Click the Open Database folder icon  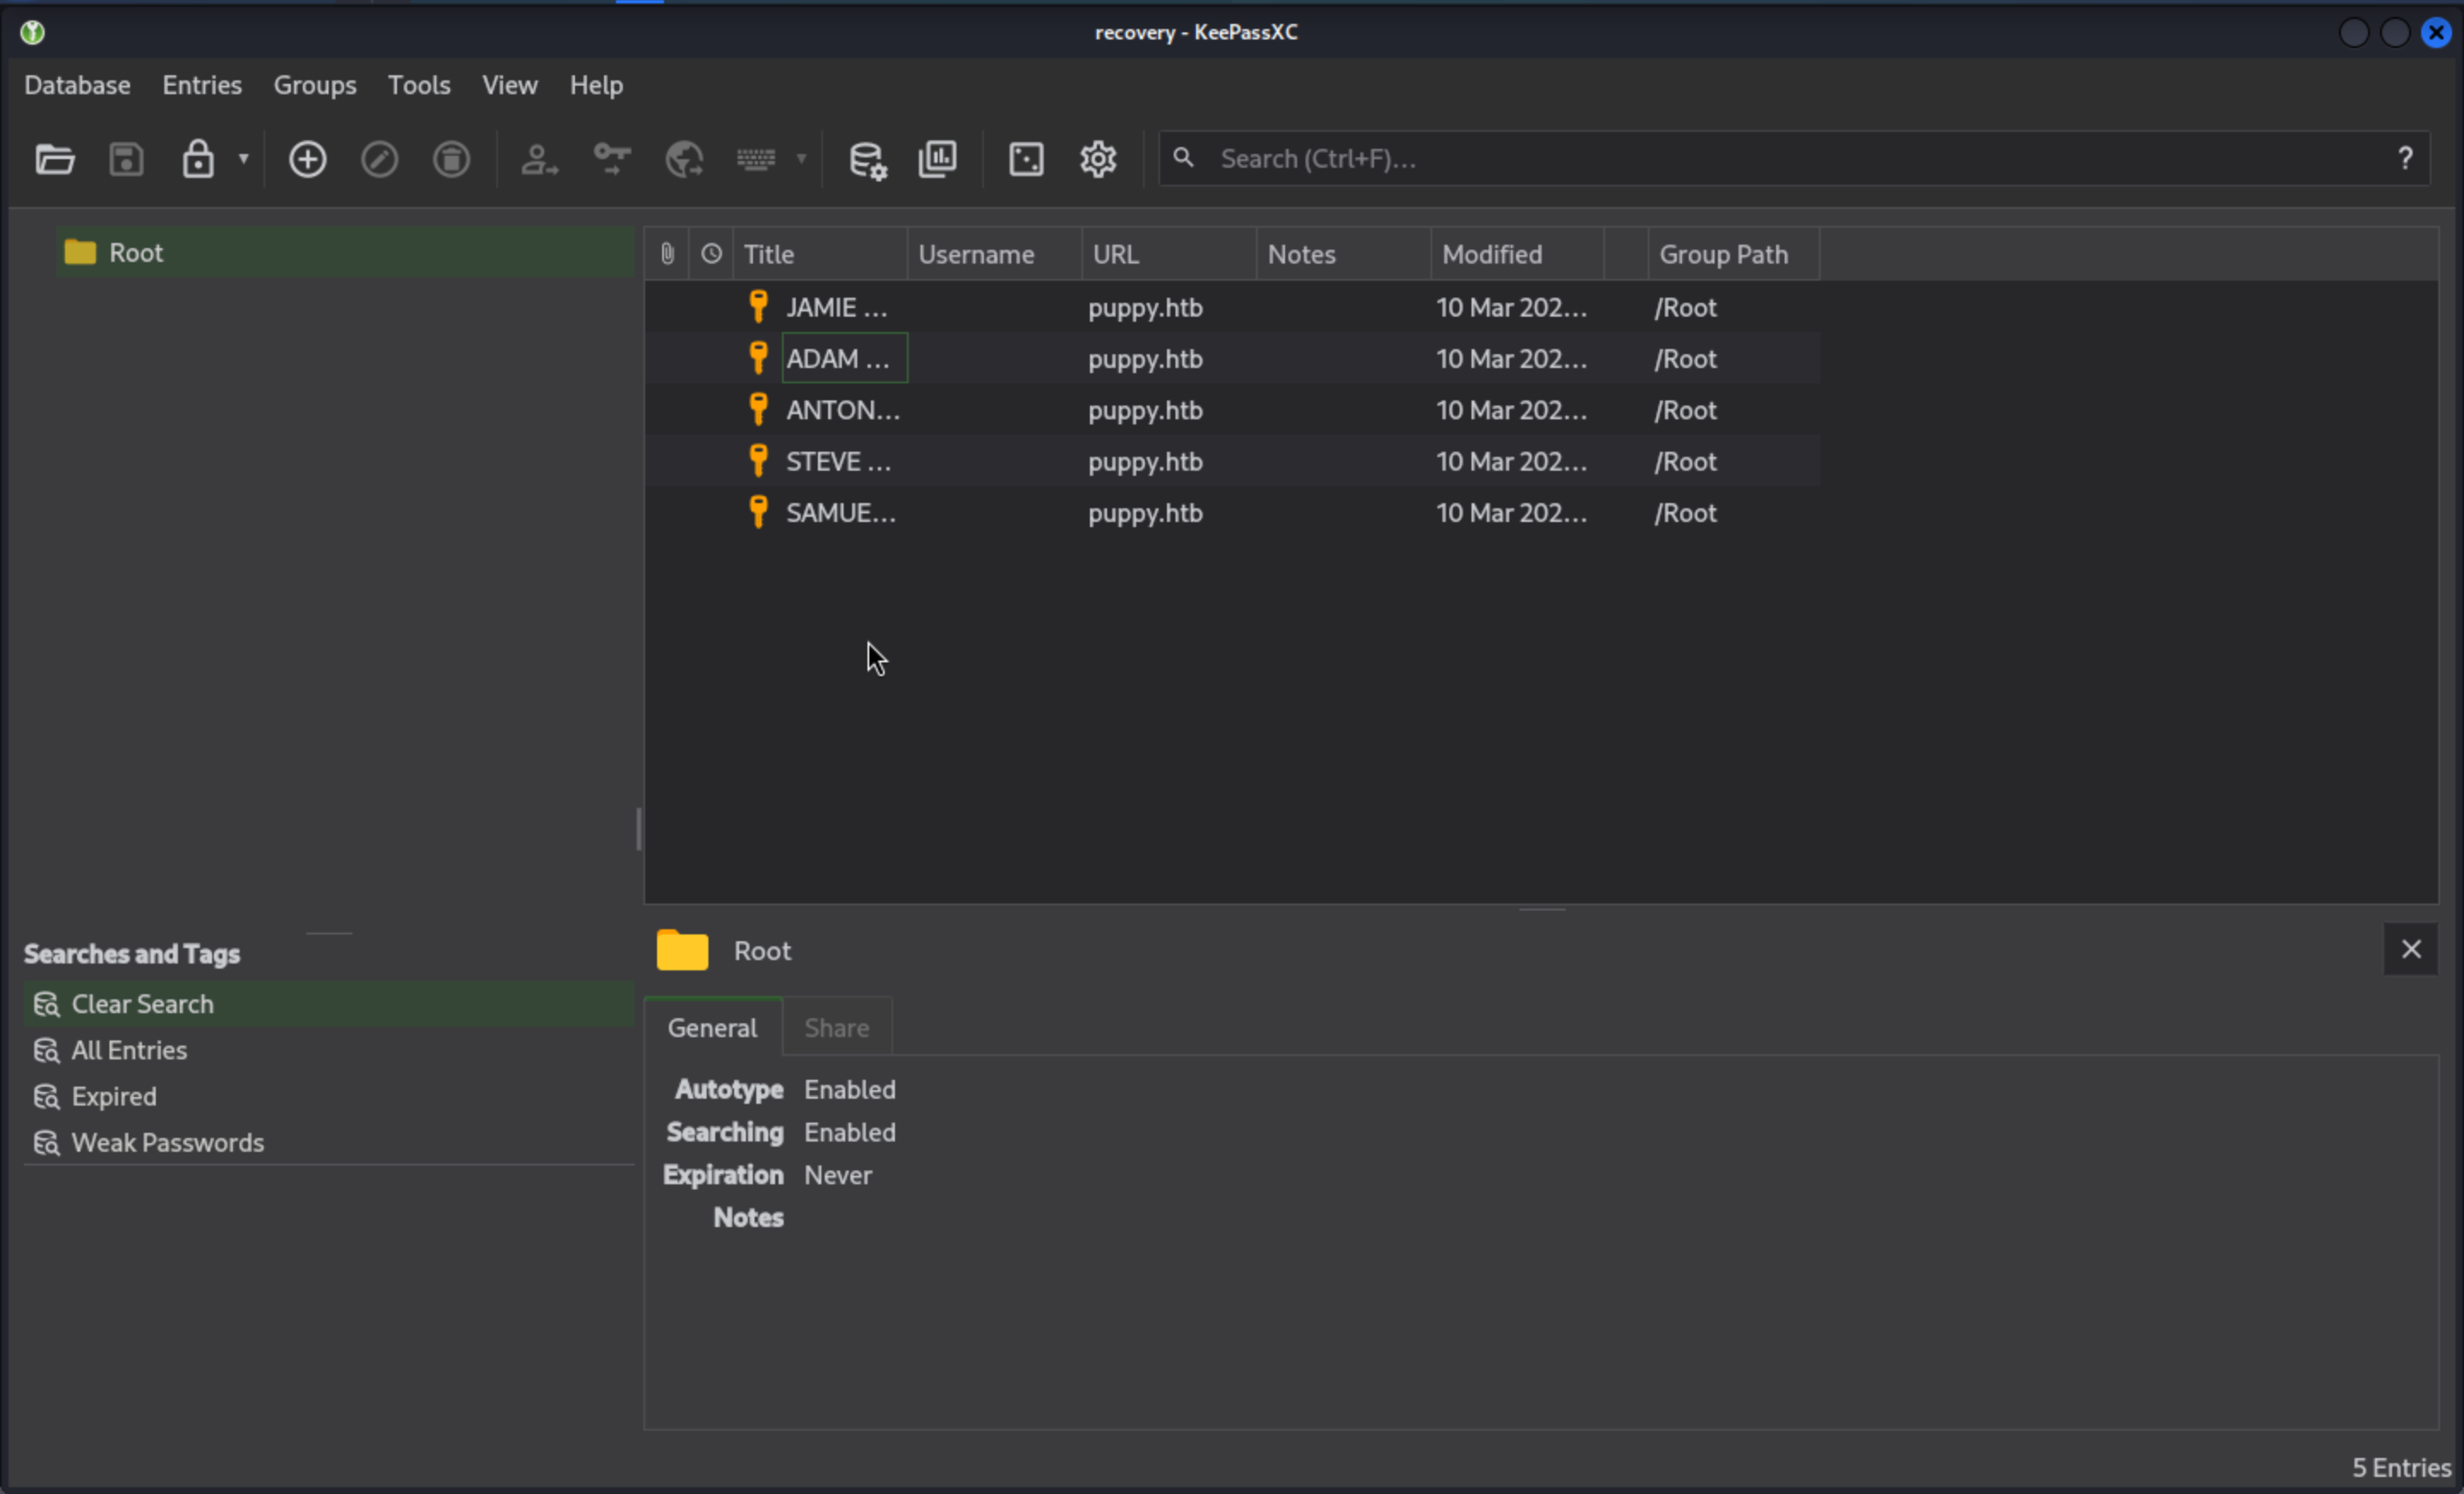[x=55, y=159]
